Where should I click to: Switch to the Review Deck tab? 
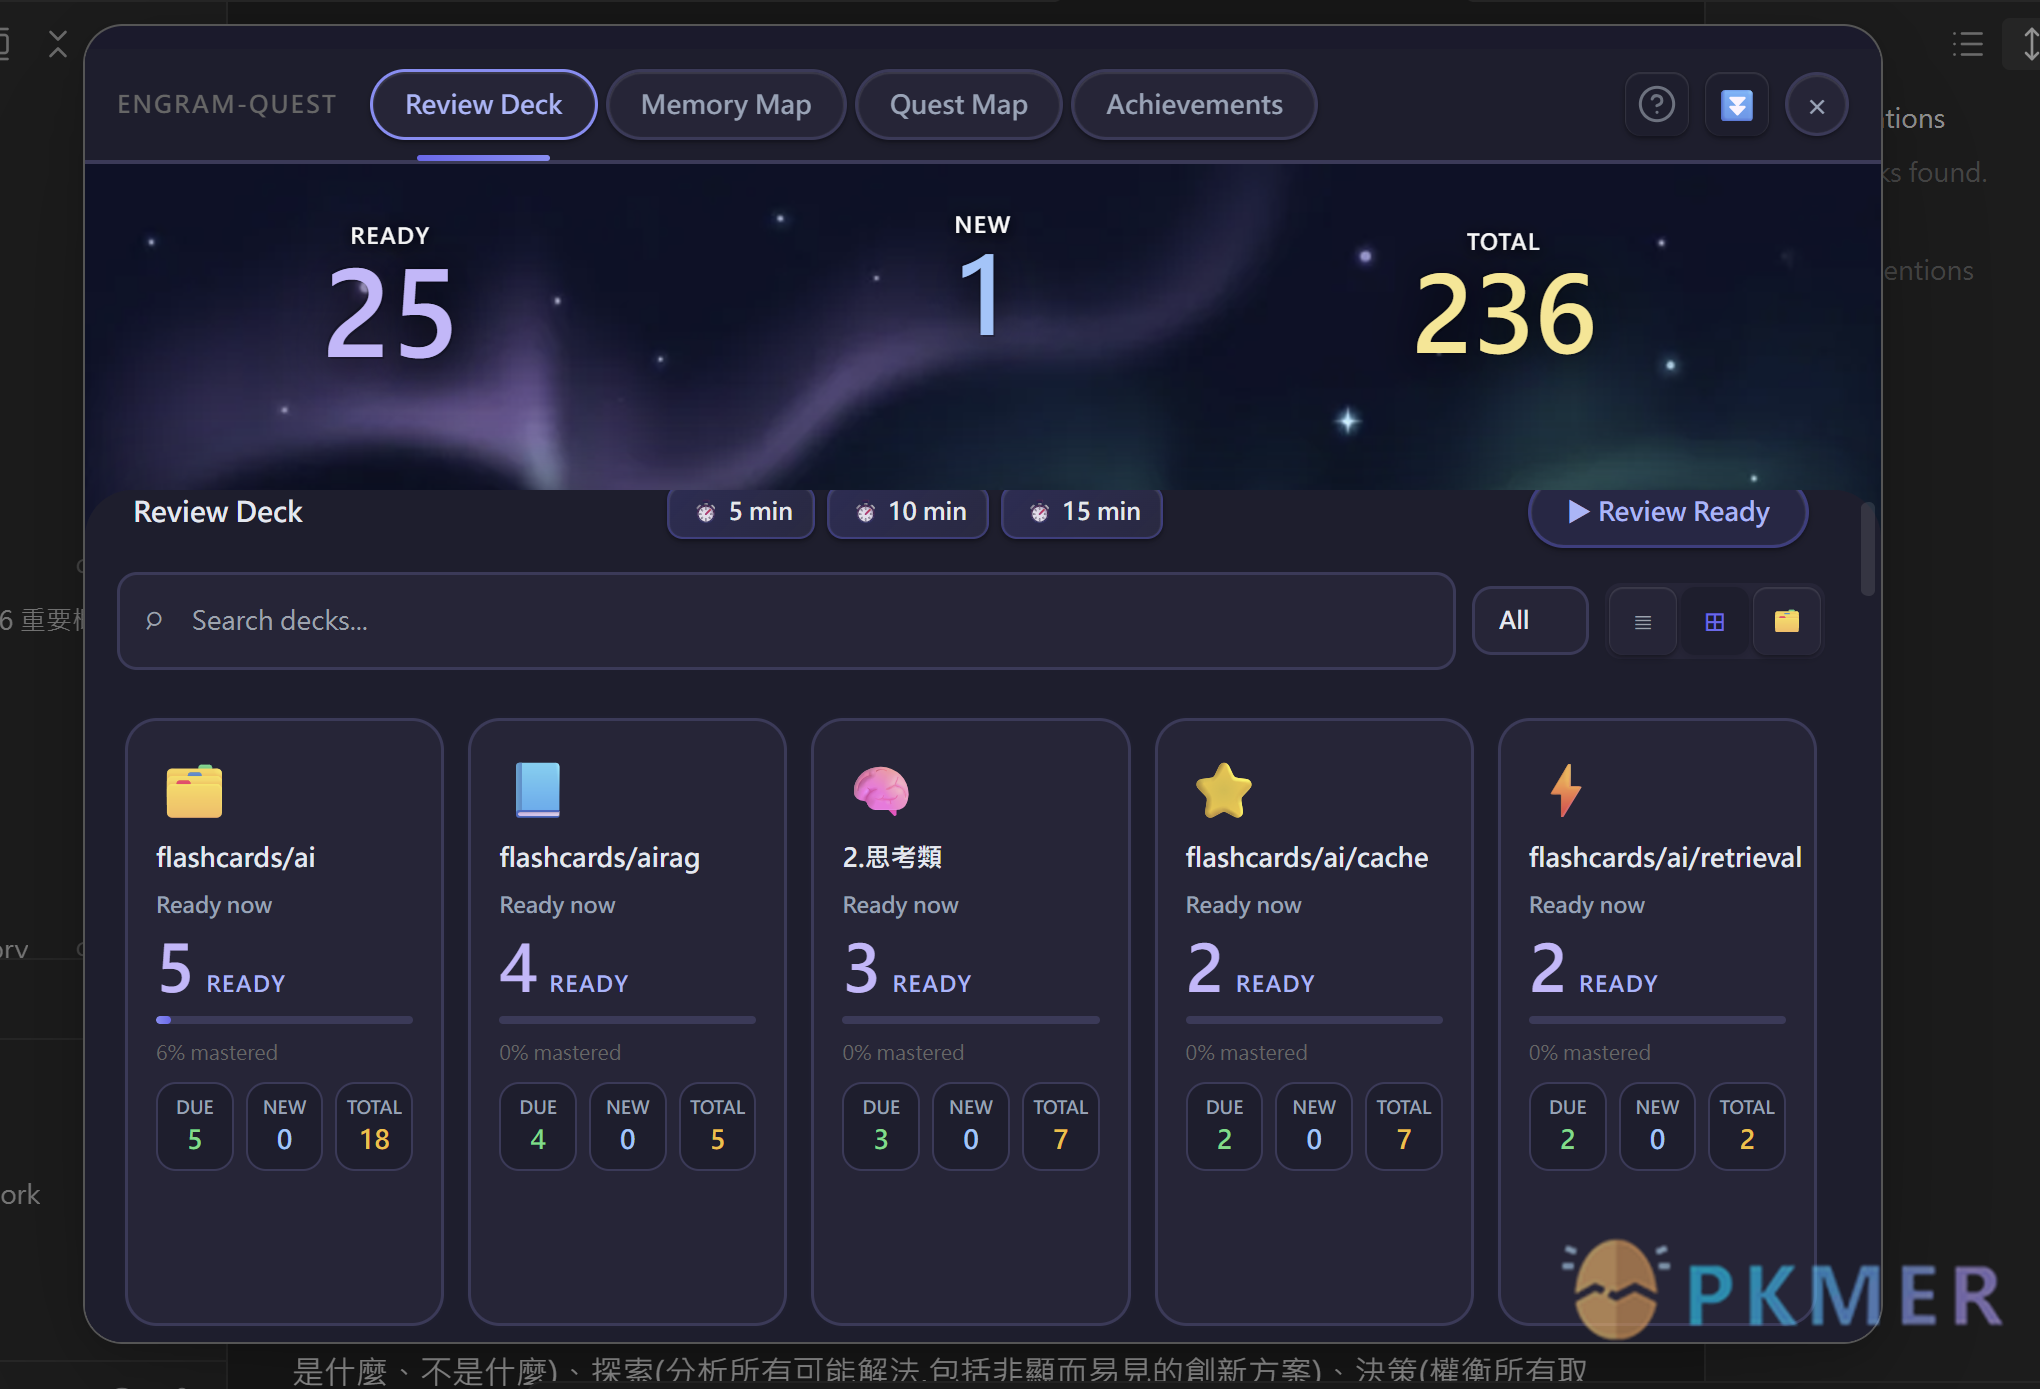click(x=484, y=105)
